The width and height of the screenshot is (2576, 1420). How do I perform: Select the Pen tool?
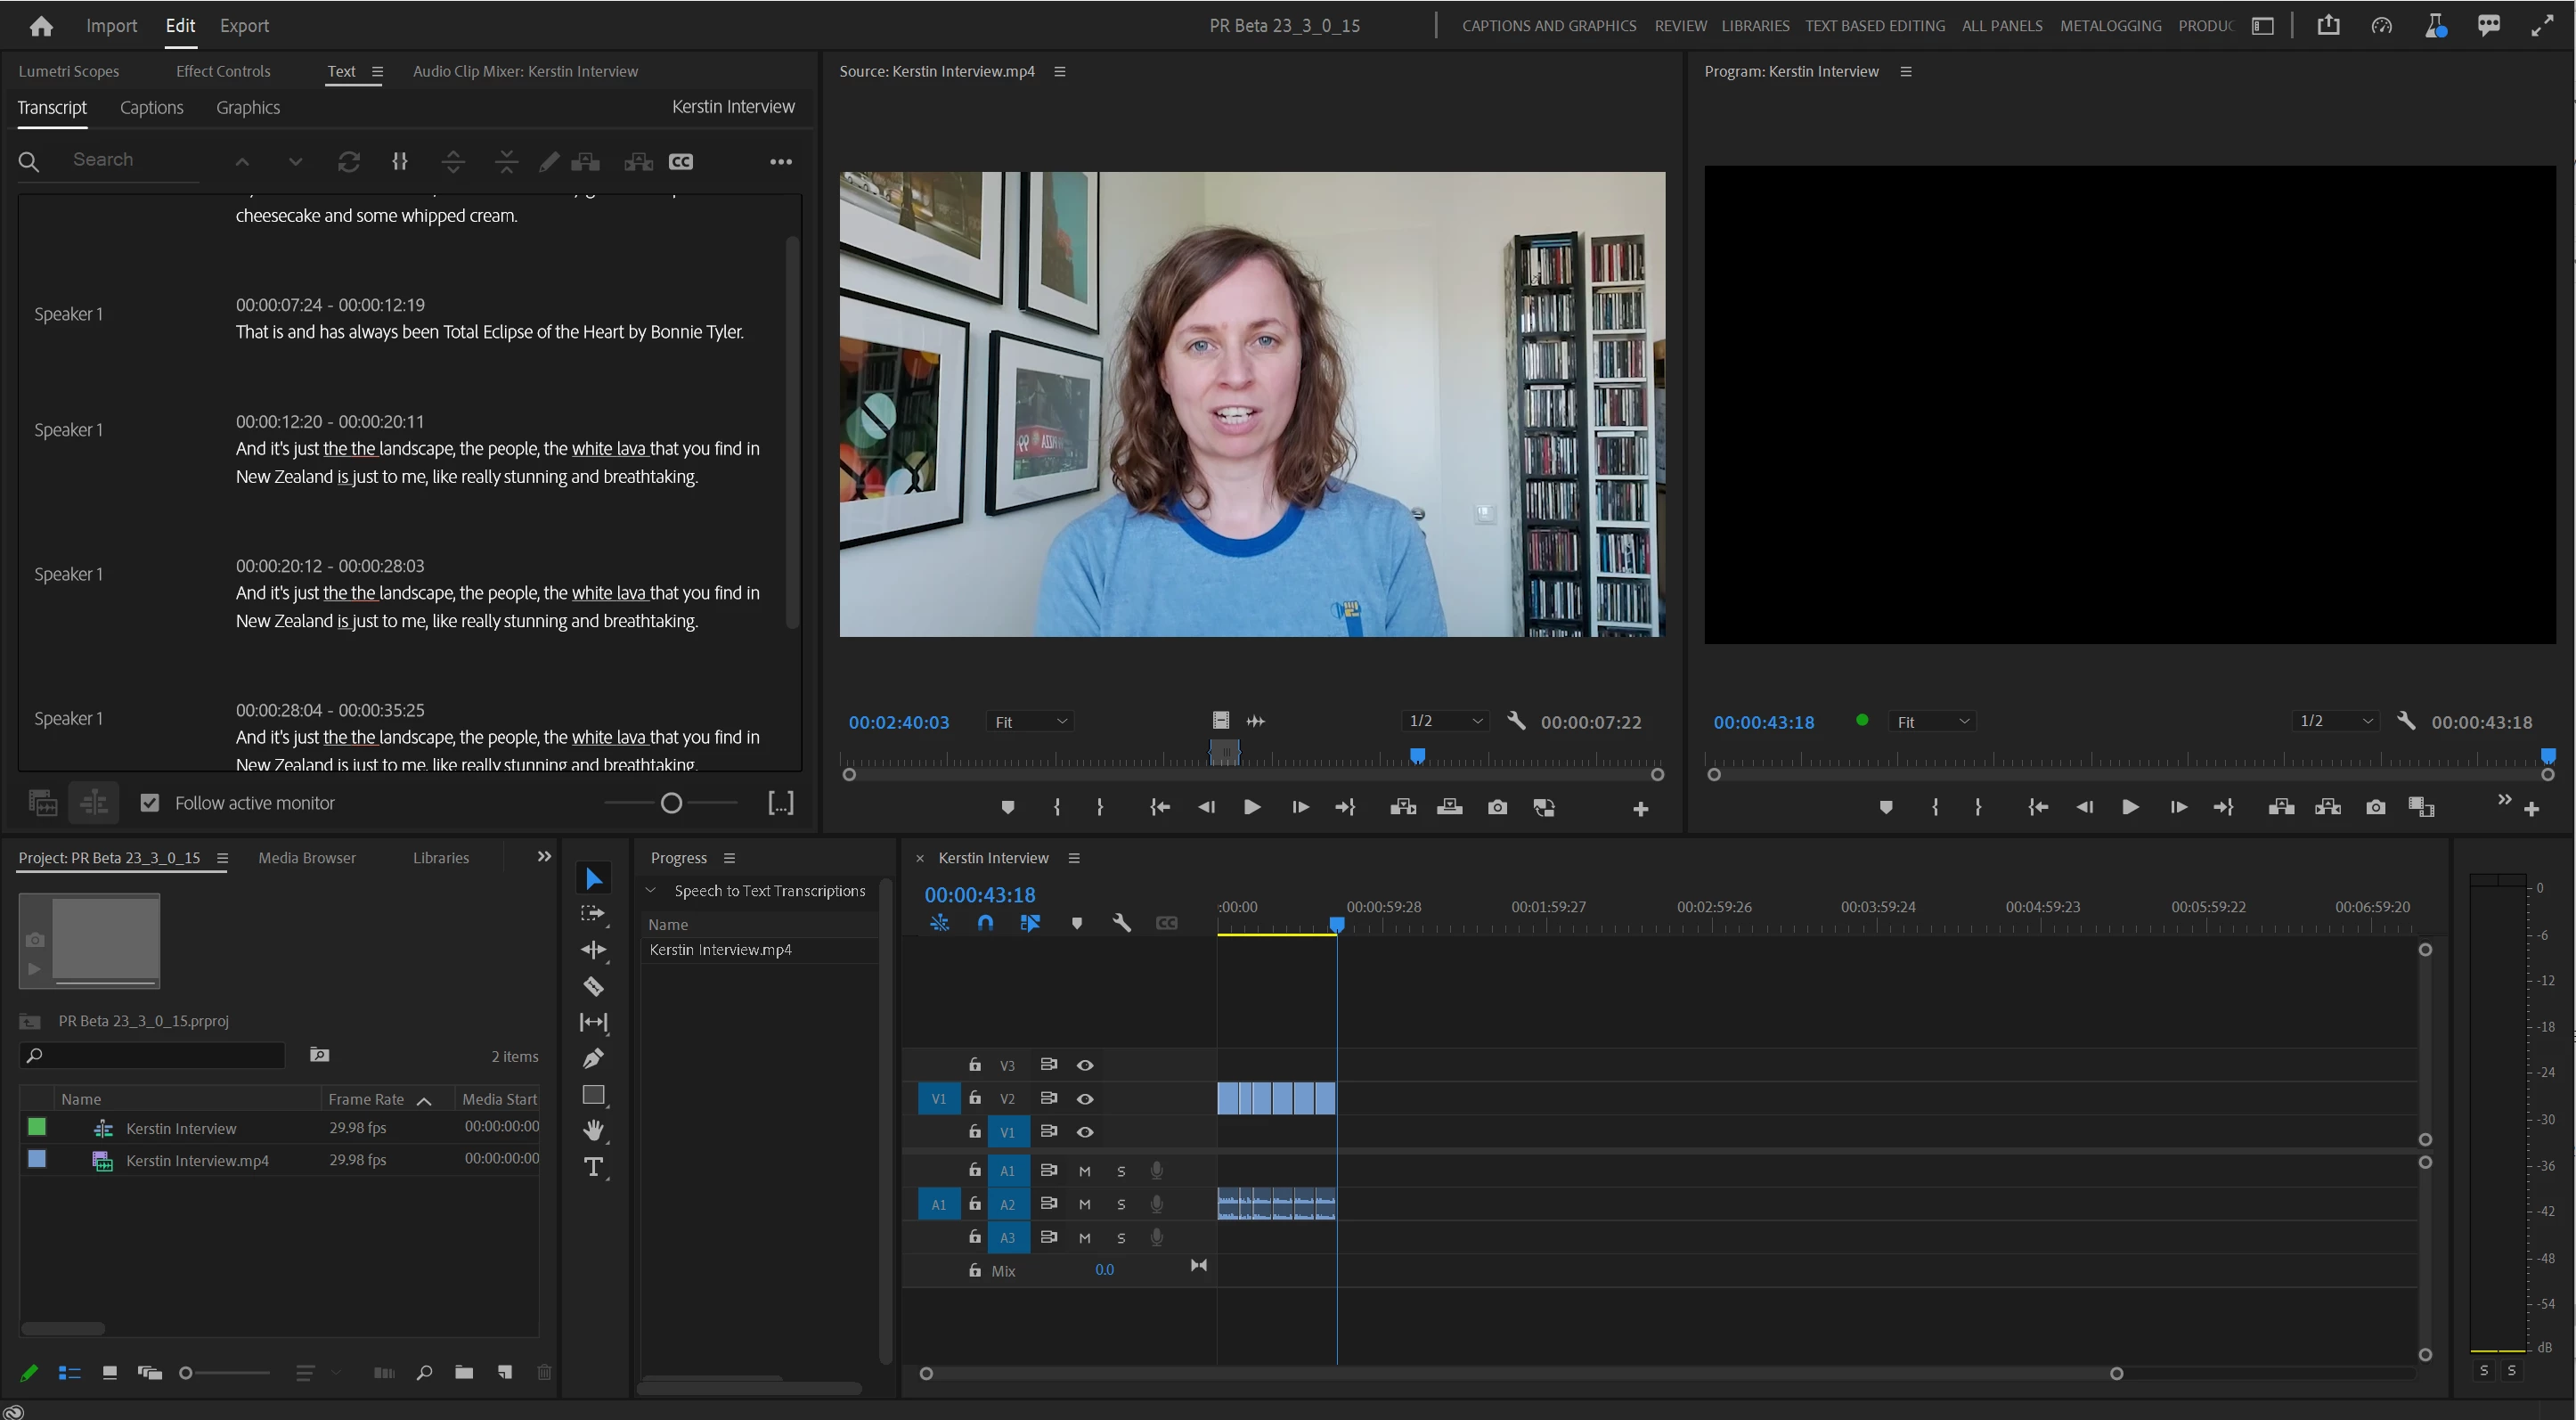593,1058
